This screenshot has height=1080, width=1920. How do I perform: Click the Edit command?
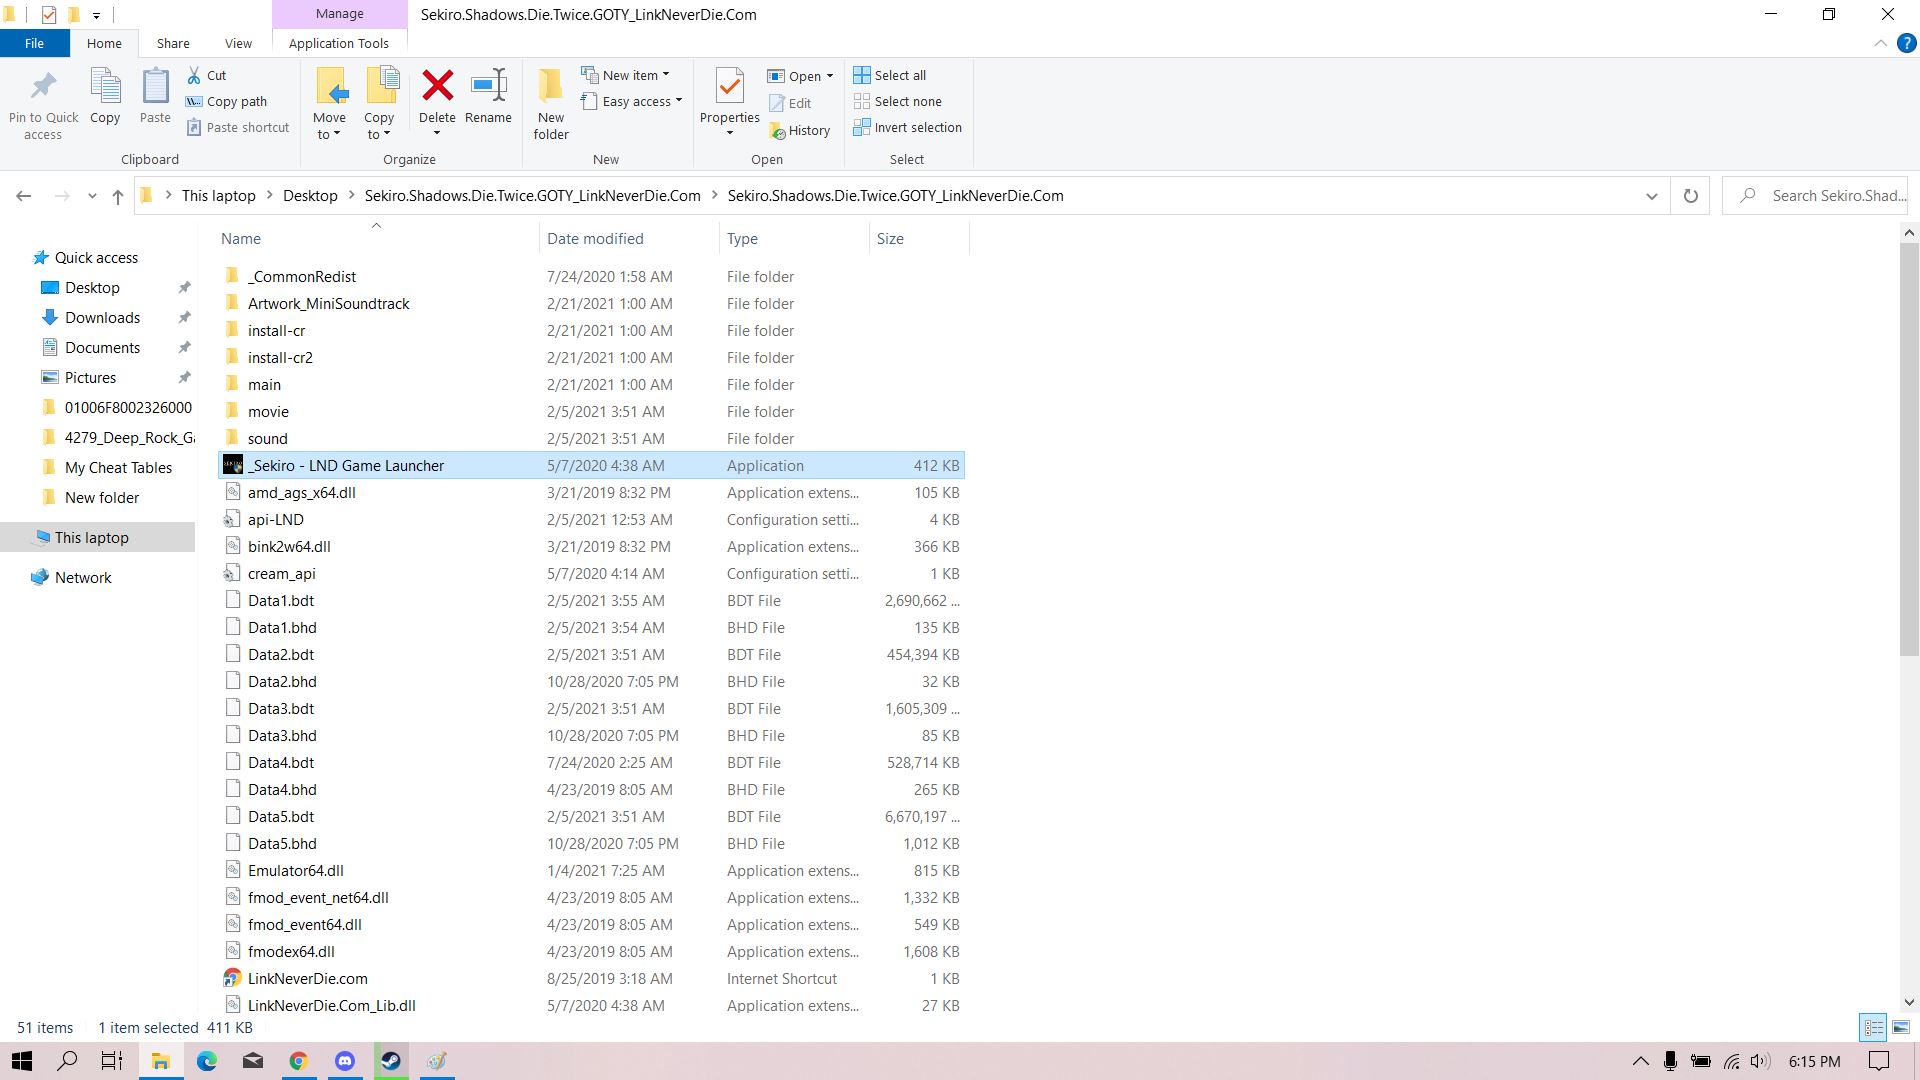tap(790, 103)
